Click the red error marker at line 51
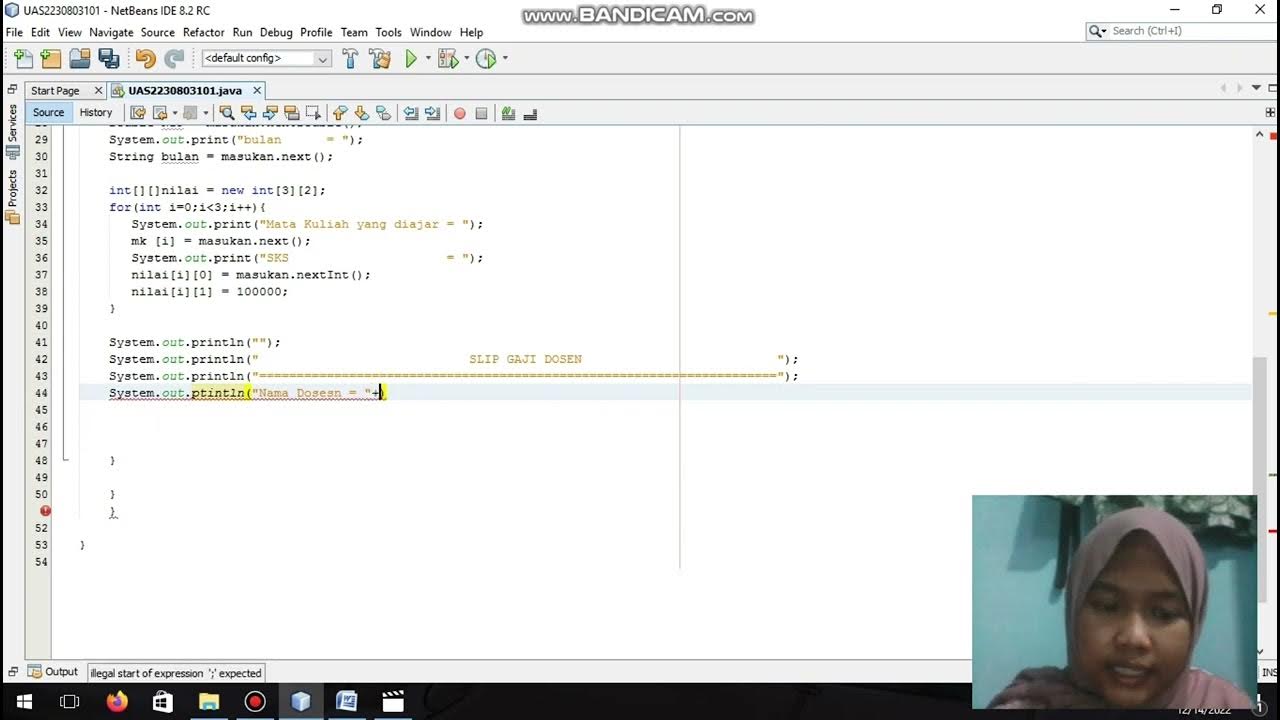The height and width of the screenshot is (720, 1280). coord(45,511)
